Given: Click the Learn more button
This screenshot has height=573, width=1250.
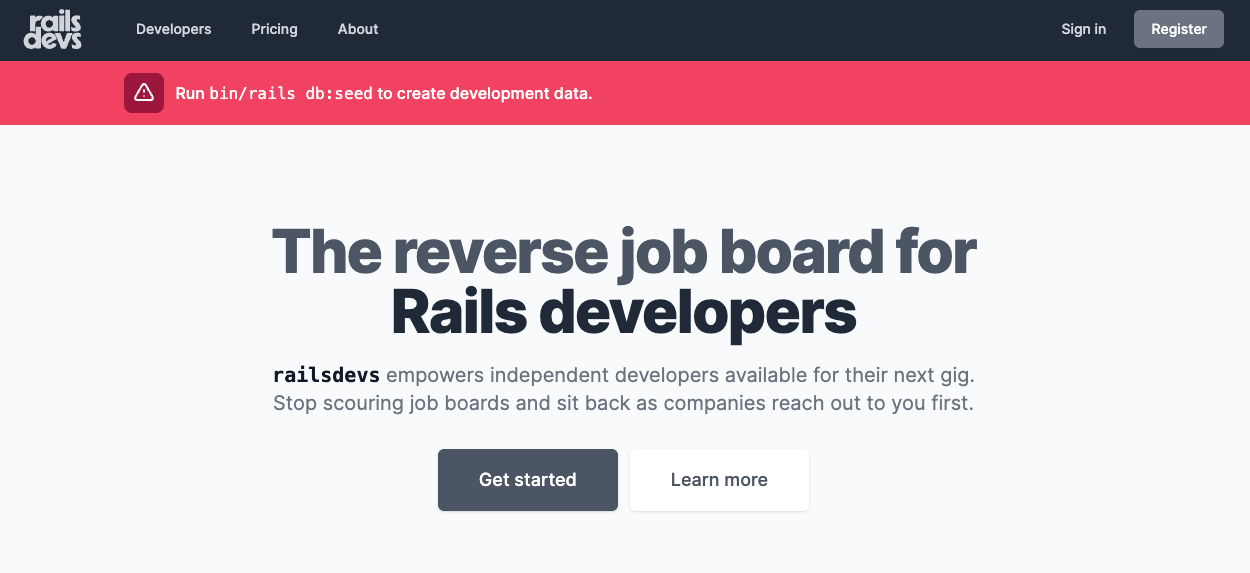Looking at the screenshot, I should coord(719,480).
